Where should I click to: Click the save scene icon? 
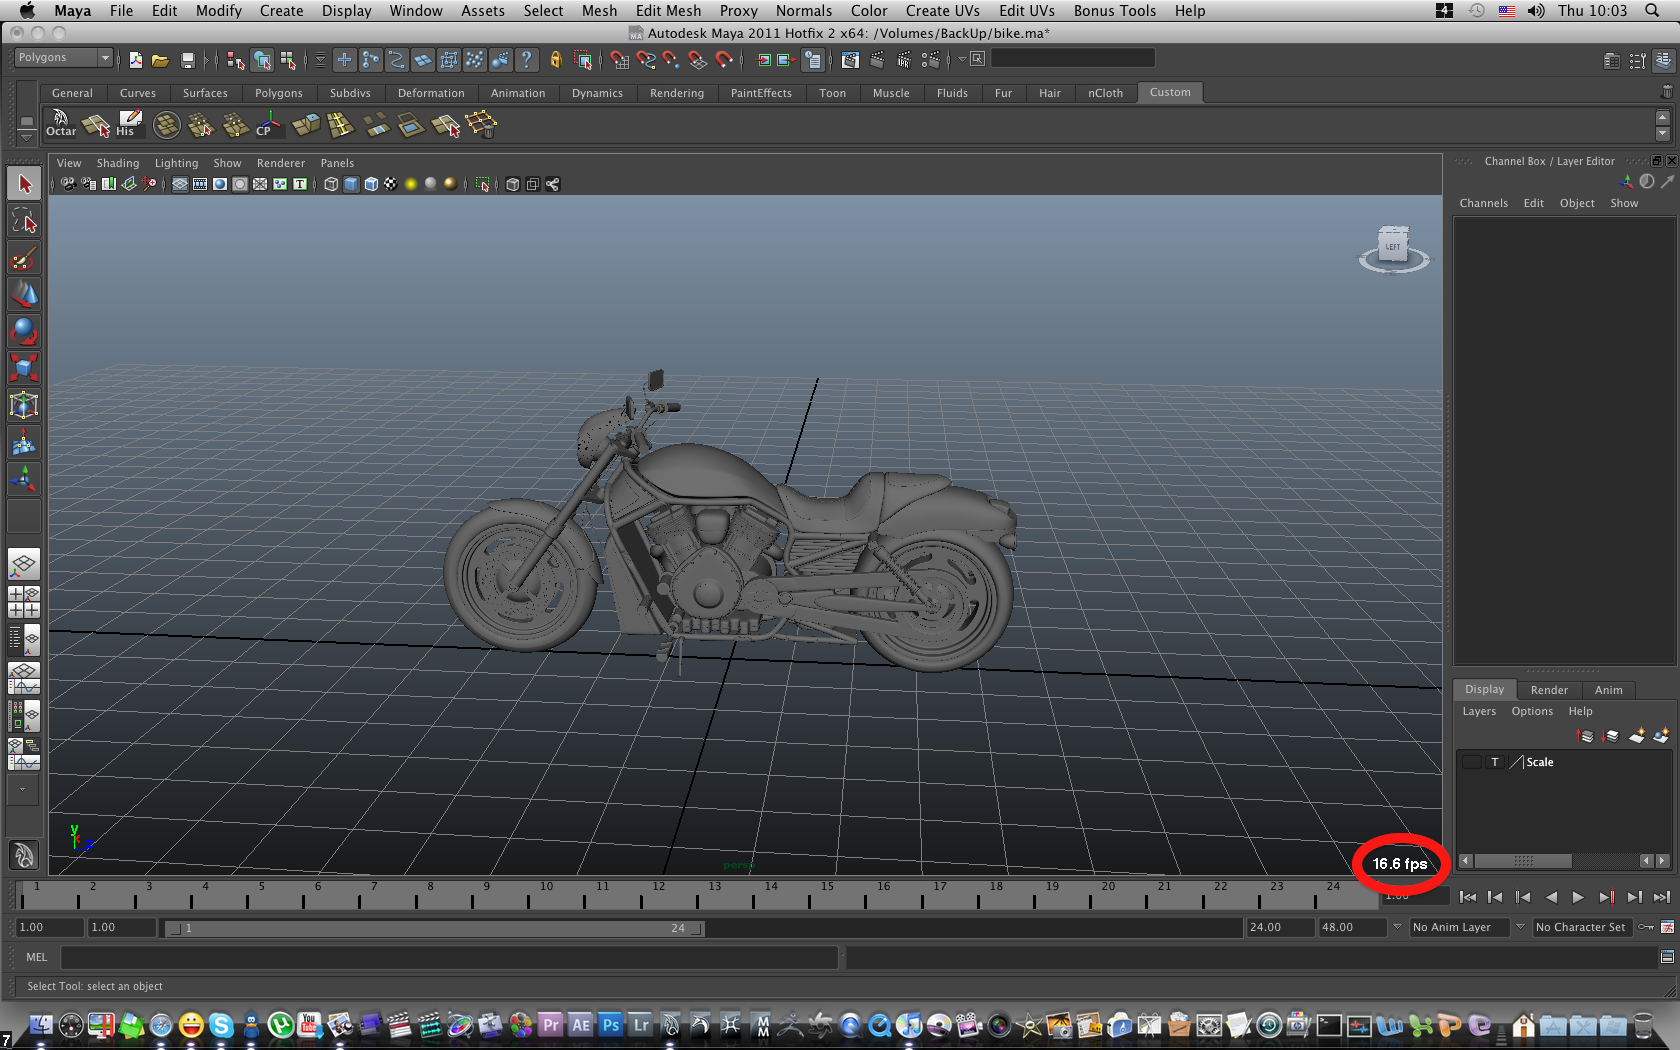[187, 60]
